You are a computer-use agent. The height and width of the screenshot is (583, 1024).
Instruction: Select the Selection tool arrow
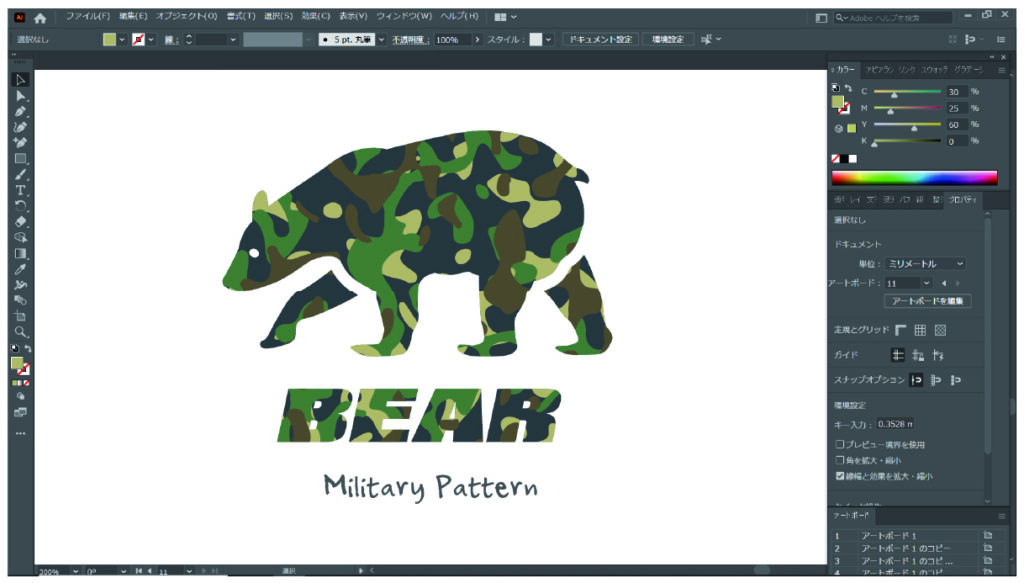20,80
